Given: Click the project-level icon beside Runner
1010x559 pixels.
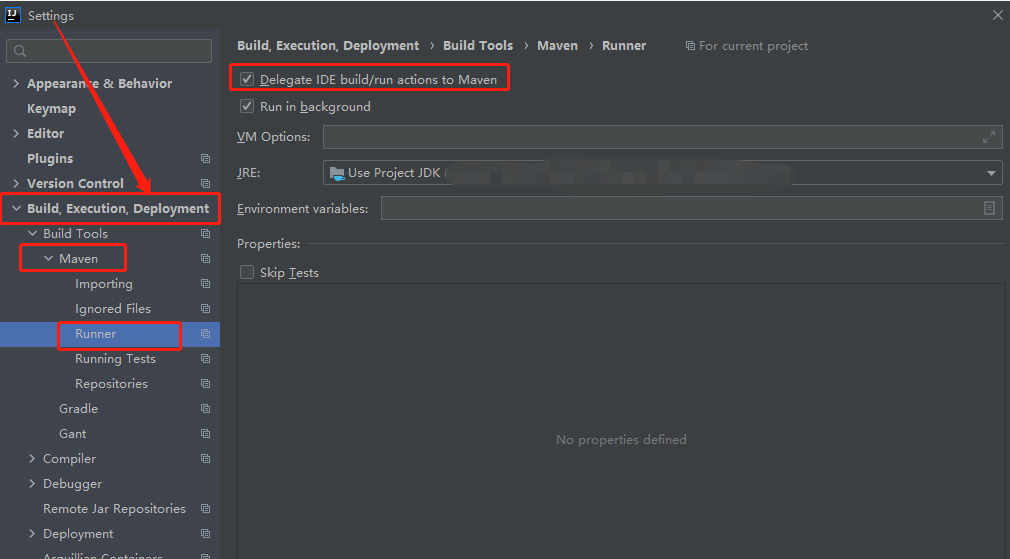Looking at the screenshot, I should click(x=205, y=334).
